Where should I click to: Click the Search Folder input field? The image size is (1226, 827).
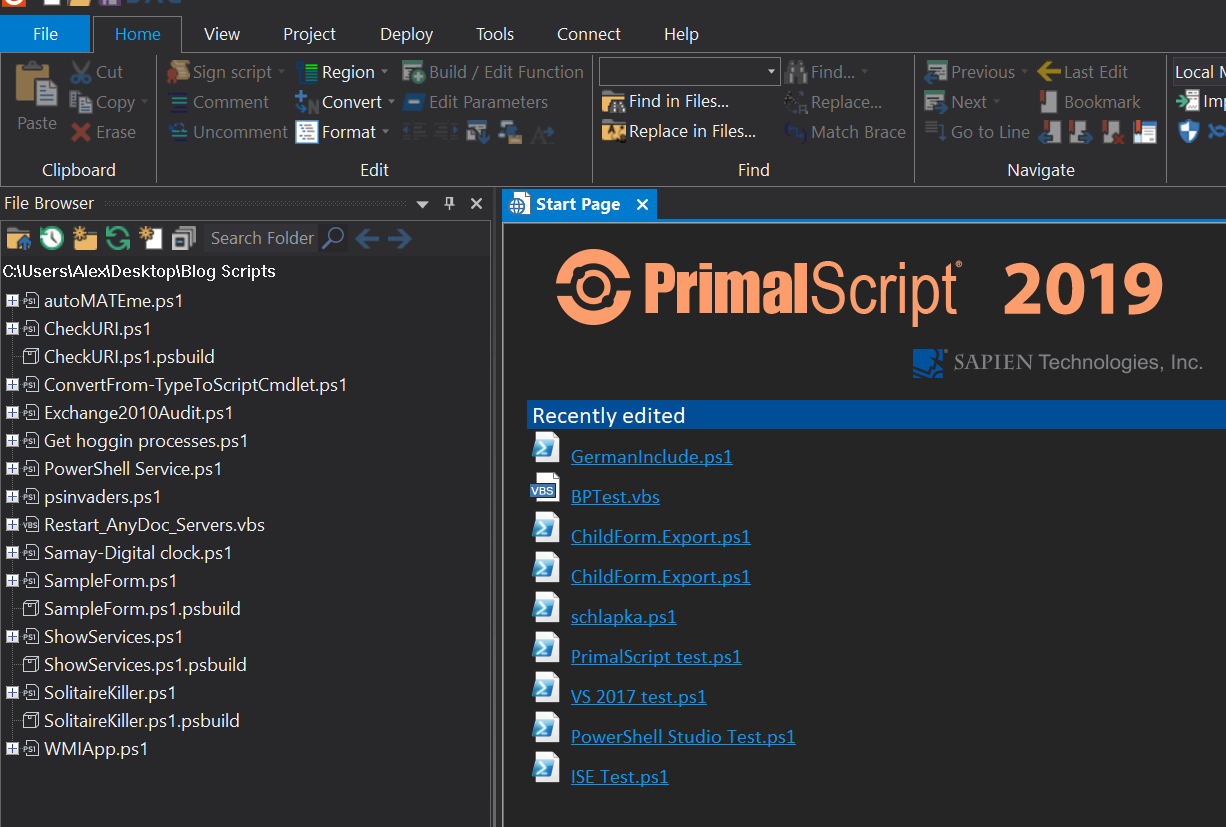pyautogui.click(x=262, y=238)
